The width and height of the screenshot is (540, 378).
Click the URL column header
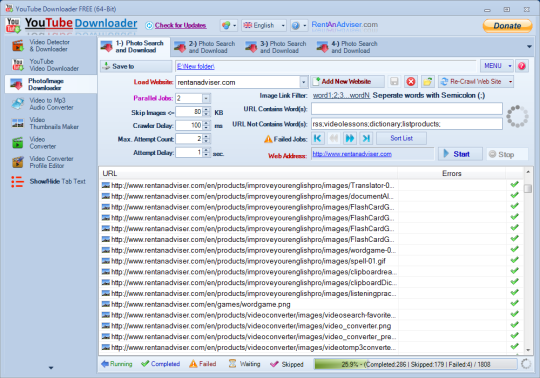[249, 173]
